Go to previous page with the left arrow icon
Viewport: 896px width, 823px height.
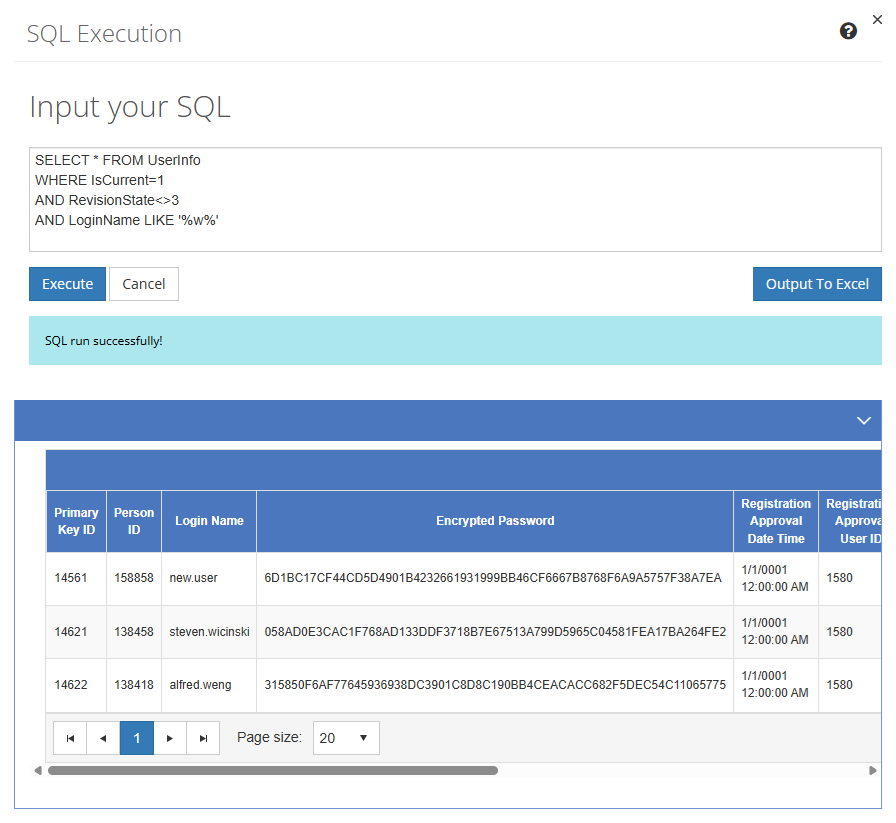(103, 737)
